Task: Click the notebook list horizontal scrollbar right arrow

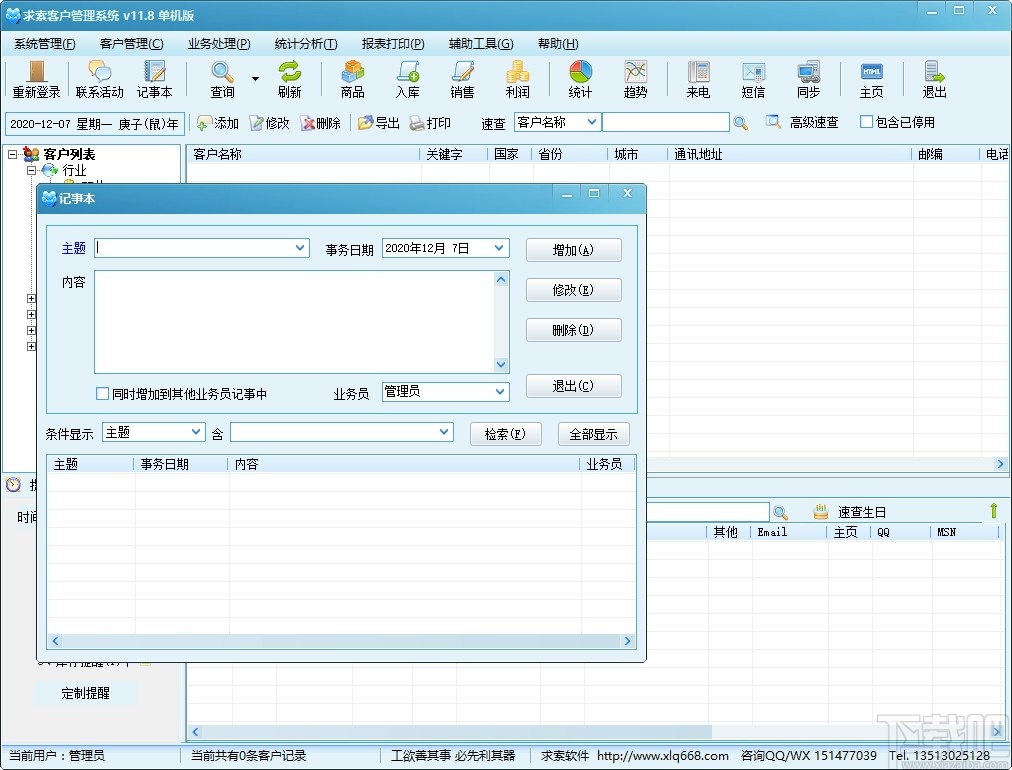Action: pyautogui.click(x=627, y=641)
